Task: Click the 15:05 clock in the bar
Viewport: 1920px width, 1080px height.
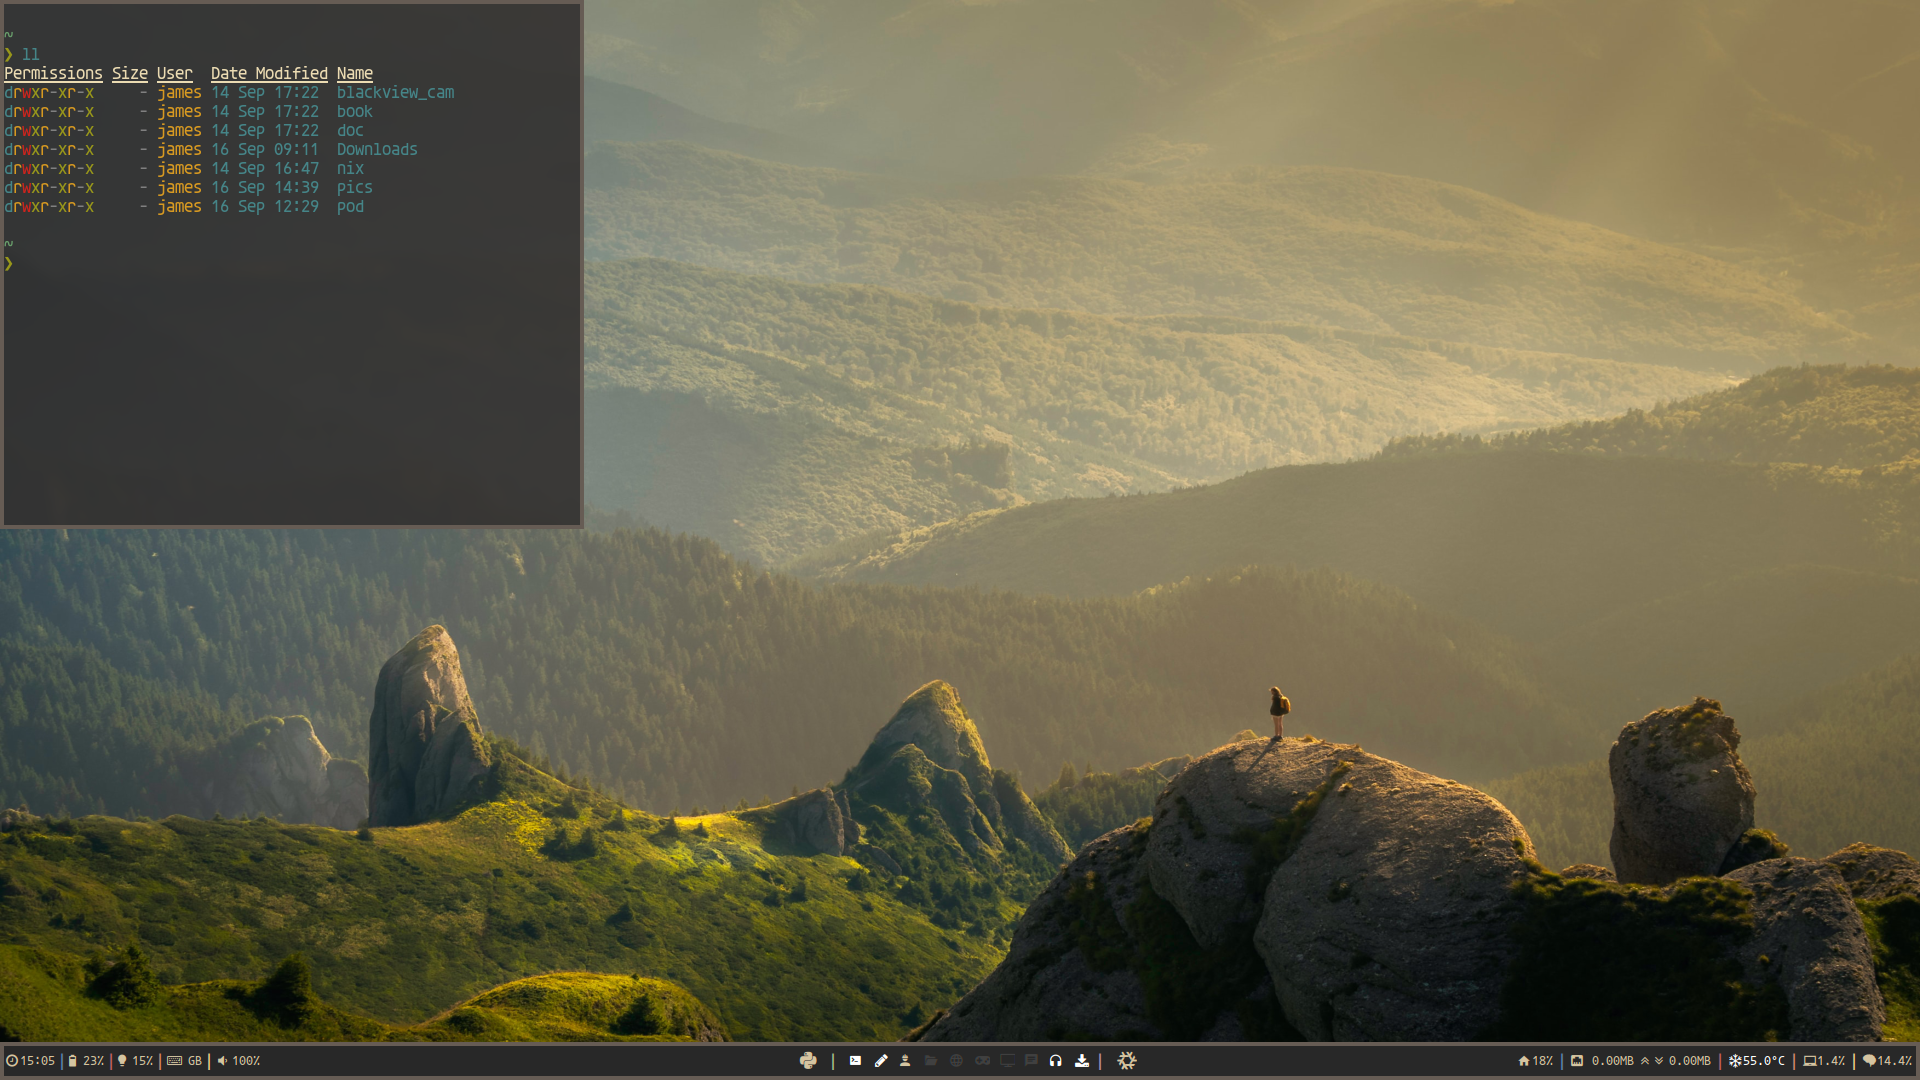Action: tap(31, 1061)
